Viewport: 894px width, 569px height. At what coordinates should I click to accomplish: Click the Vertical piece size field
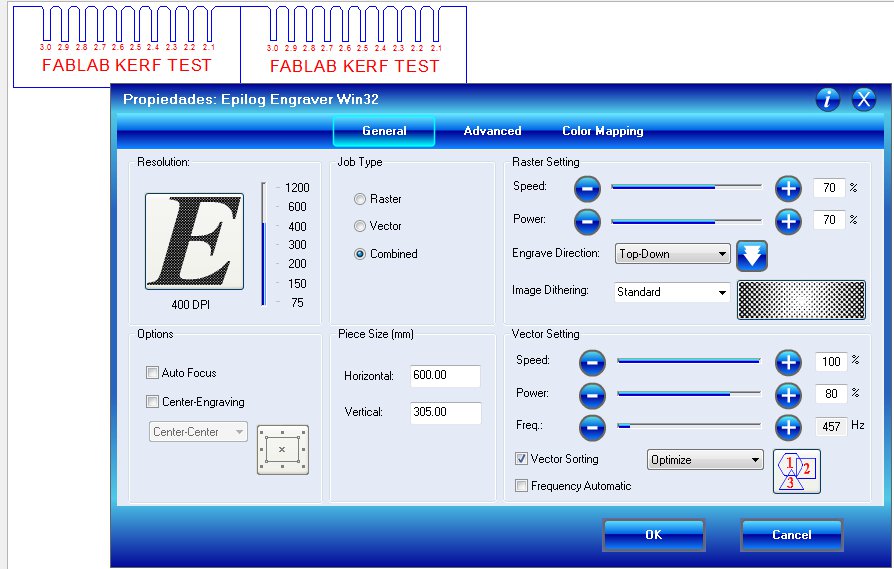[x=445, y=412]
